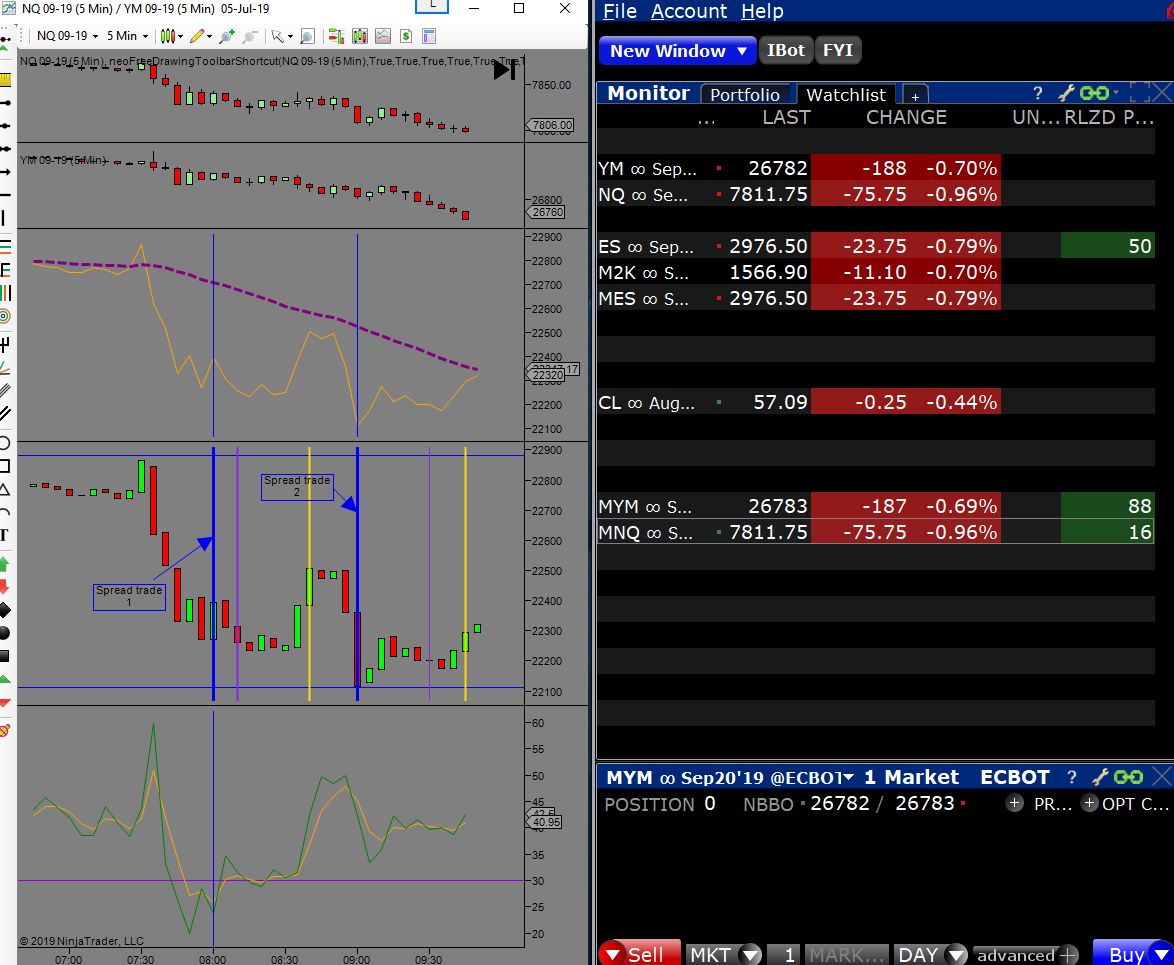Click the skip-to-end playback arrow on chart

505,70
